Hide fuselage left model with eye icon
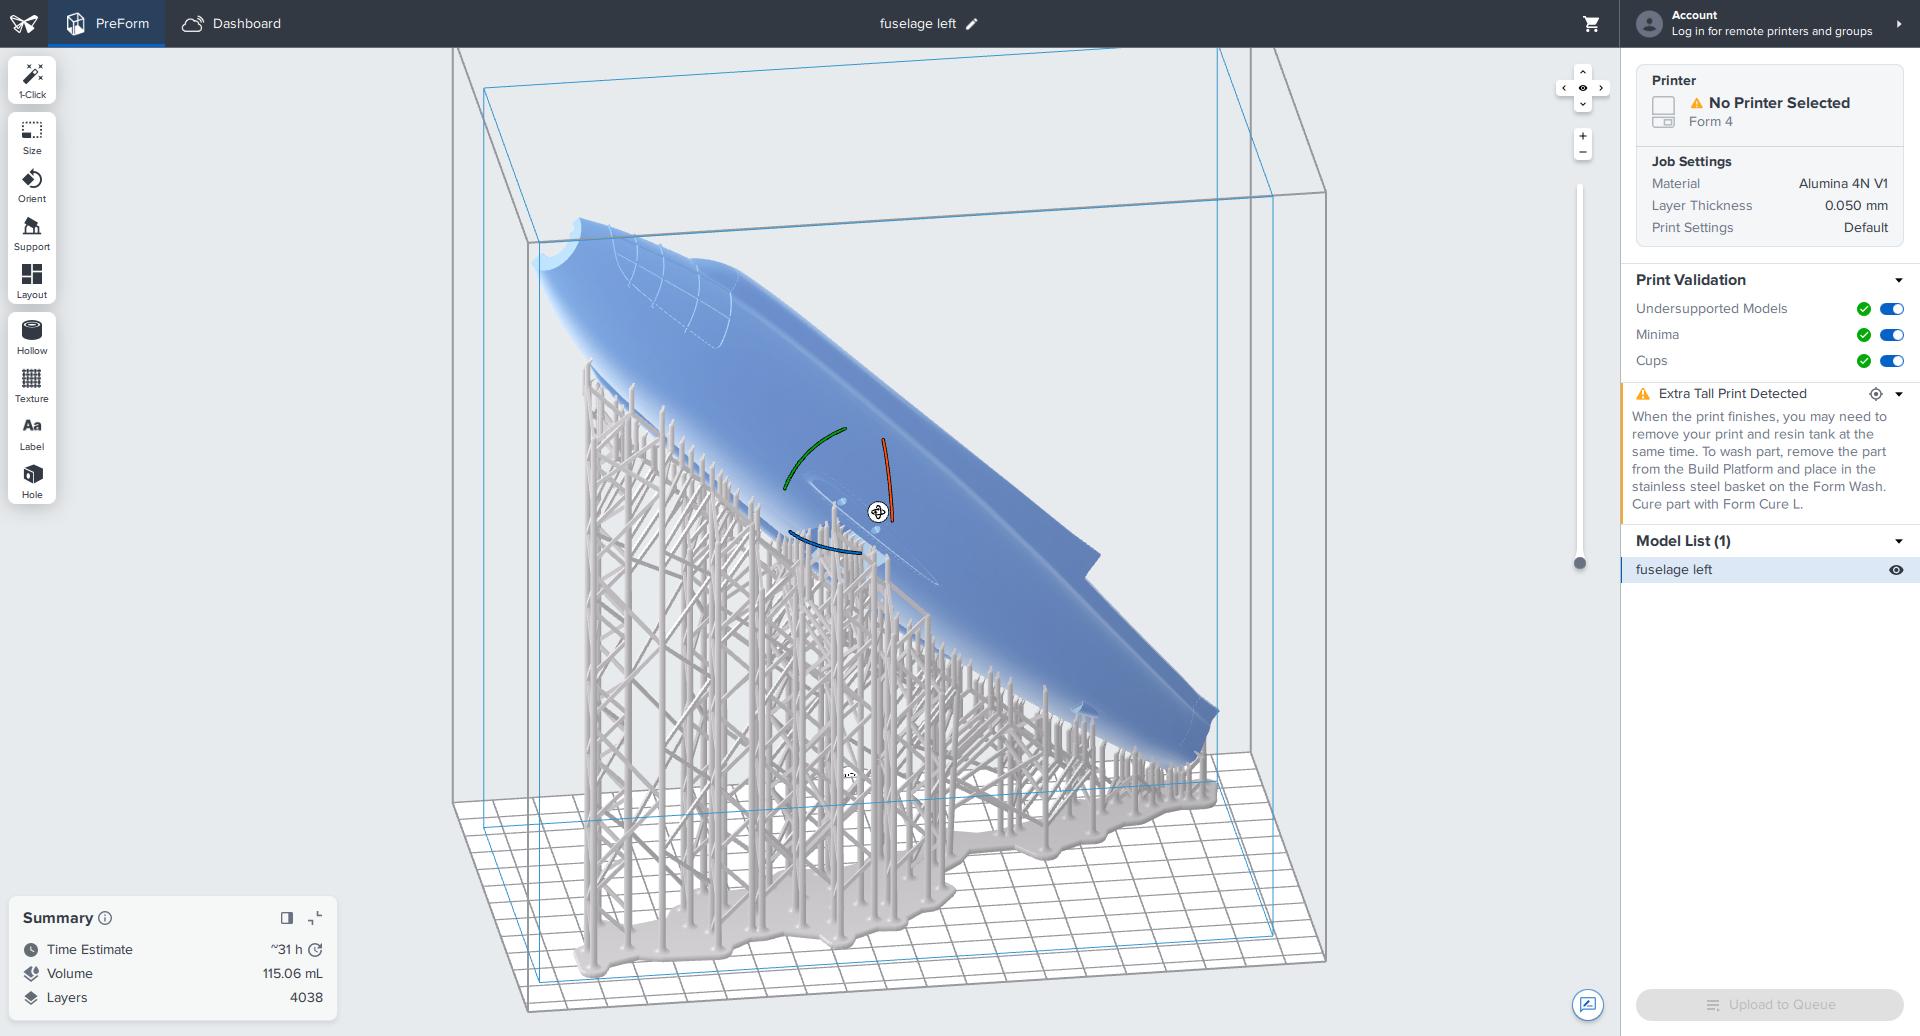 point(1895,570)
